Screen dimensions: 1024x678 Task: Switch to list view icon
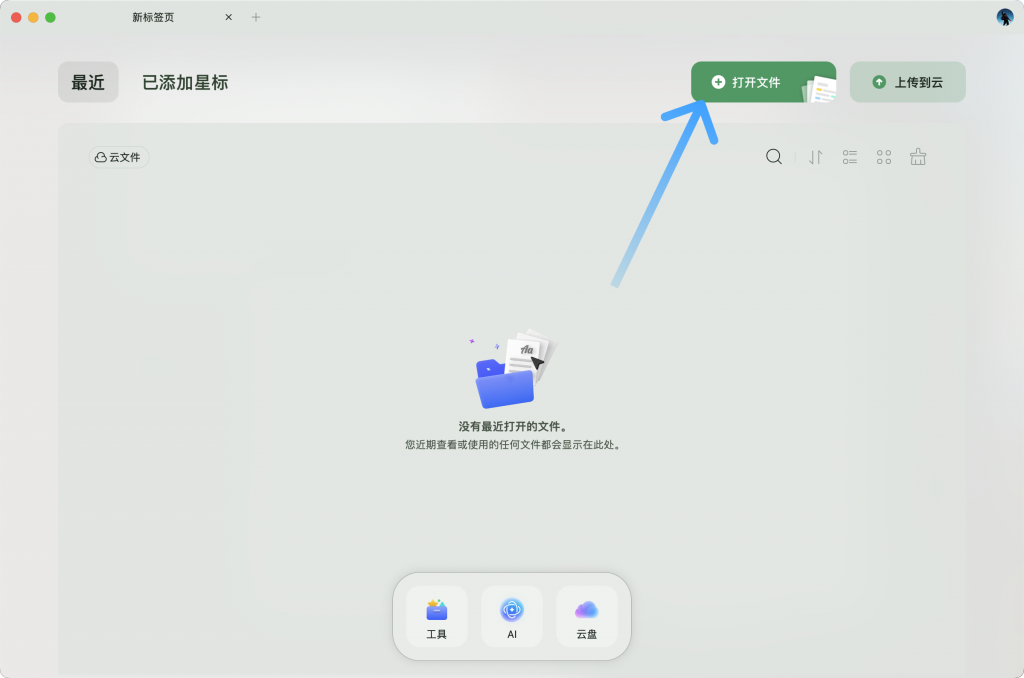850,157
